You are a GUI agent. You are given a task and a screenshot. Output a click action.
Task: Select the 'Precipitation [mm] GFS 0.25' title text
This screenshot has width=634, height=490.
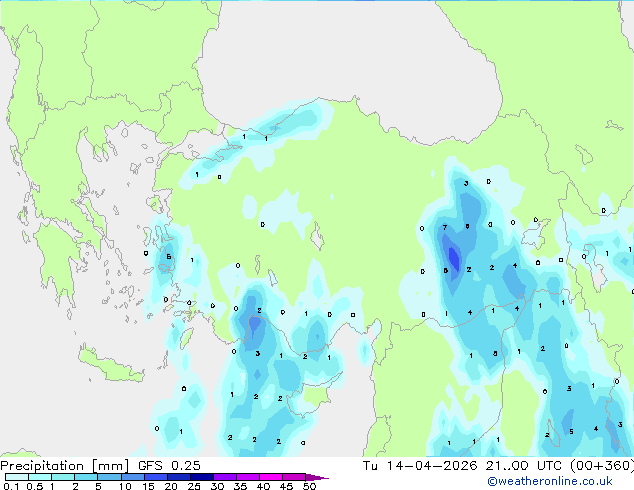click(x=100, y=466)
